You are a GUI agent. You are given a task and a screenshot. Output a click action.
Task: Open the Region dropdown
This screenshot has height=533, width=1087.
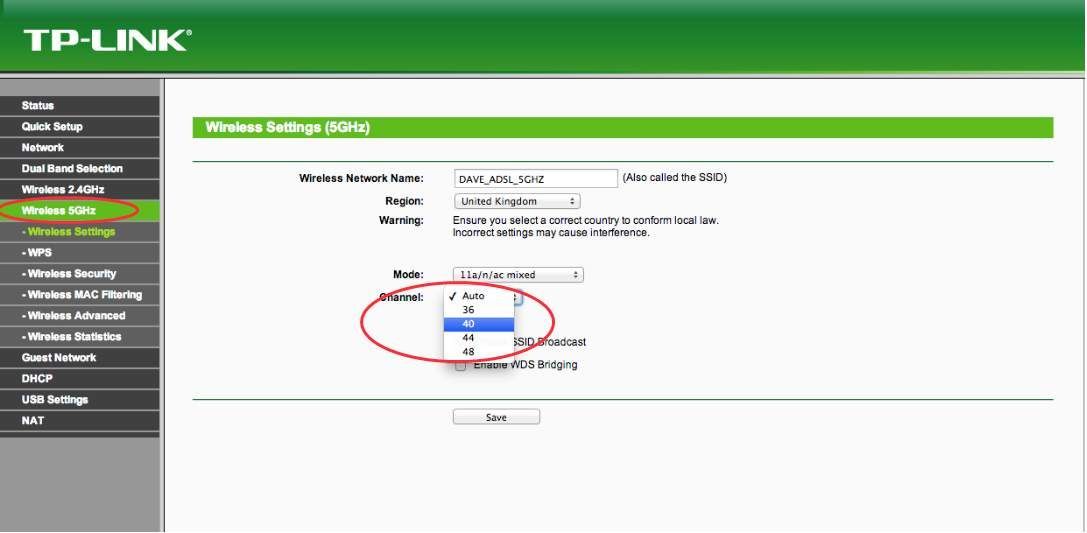[517, 201]
